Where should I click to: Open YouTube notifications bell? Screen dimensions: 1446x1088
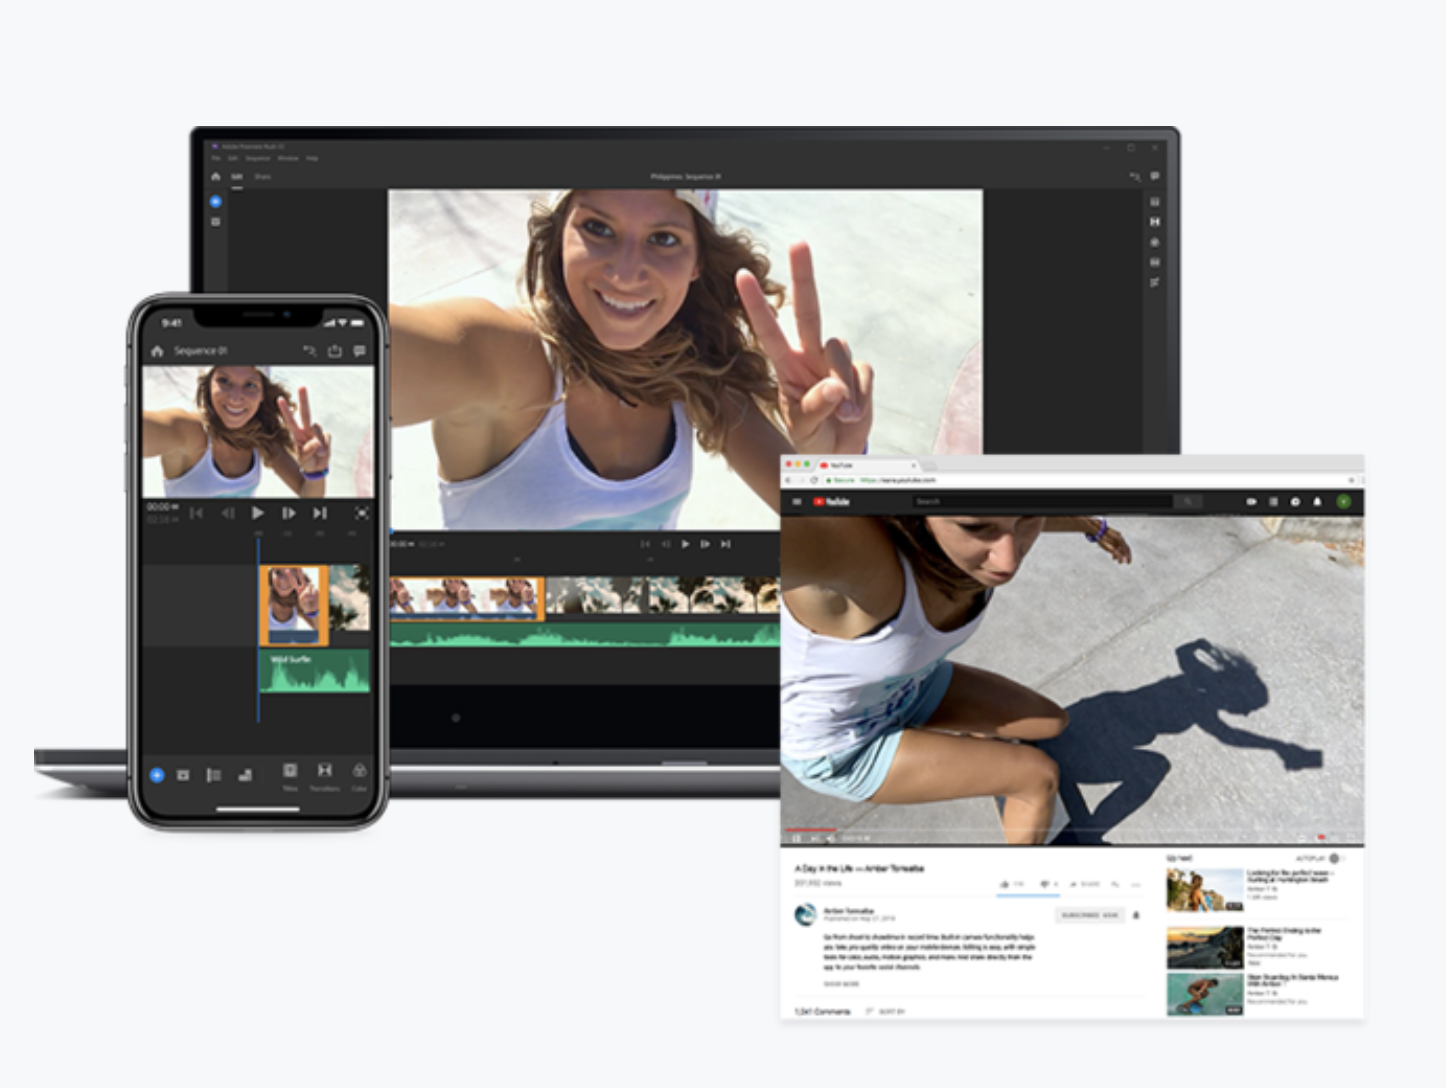coord(1317,501)
